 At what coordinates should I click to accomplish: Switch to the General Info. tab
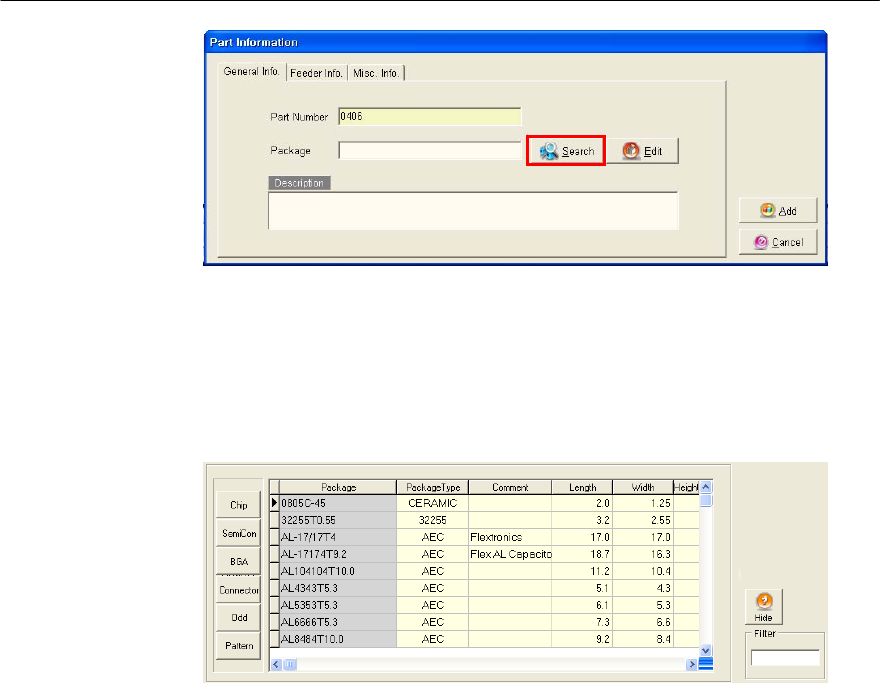pos(251,71)
